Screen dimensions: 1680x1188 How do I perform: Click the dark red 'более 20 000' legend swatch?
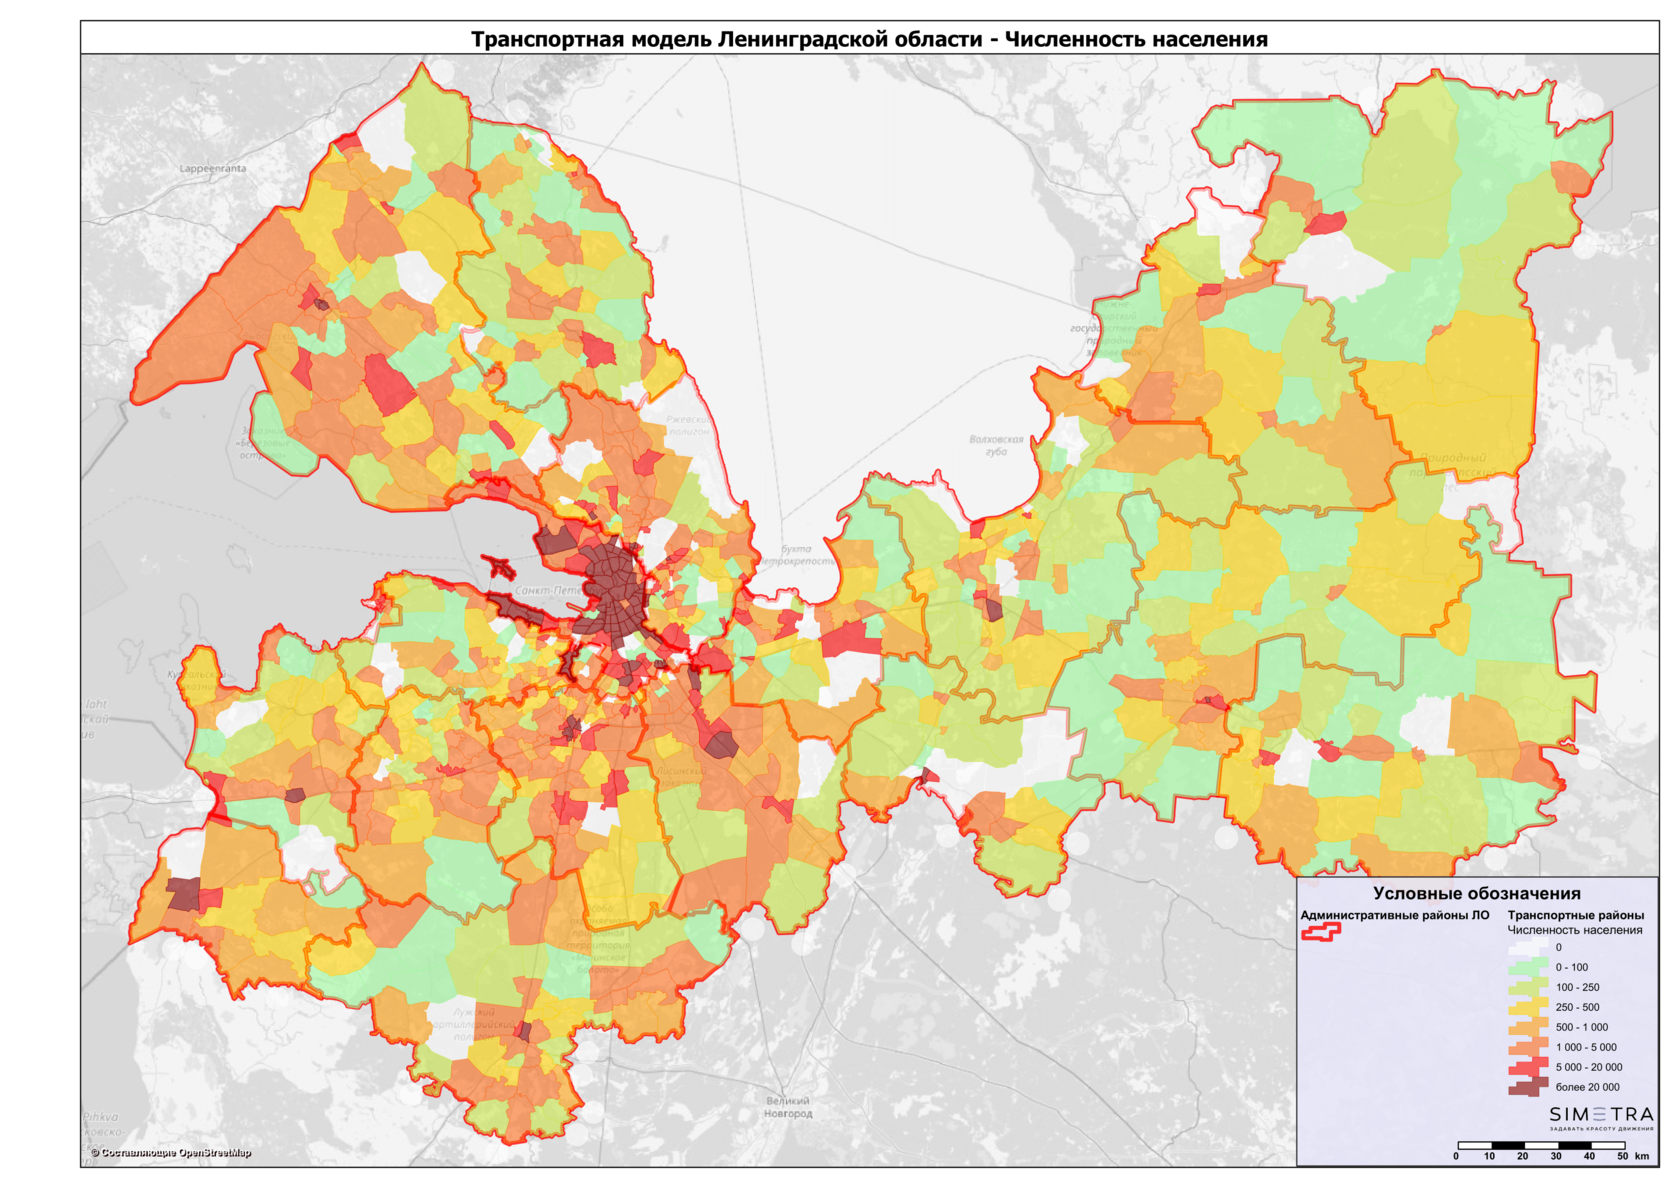pyautogui.click(x=1527, y=1087)
